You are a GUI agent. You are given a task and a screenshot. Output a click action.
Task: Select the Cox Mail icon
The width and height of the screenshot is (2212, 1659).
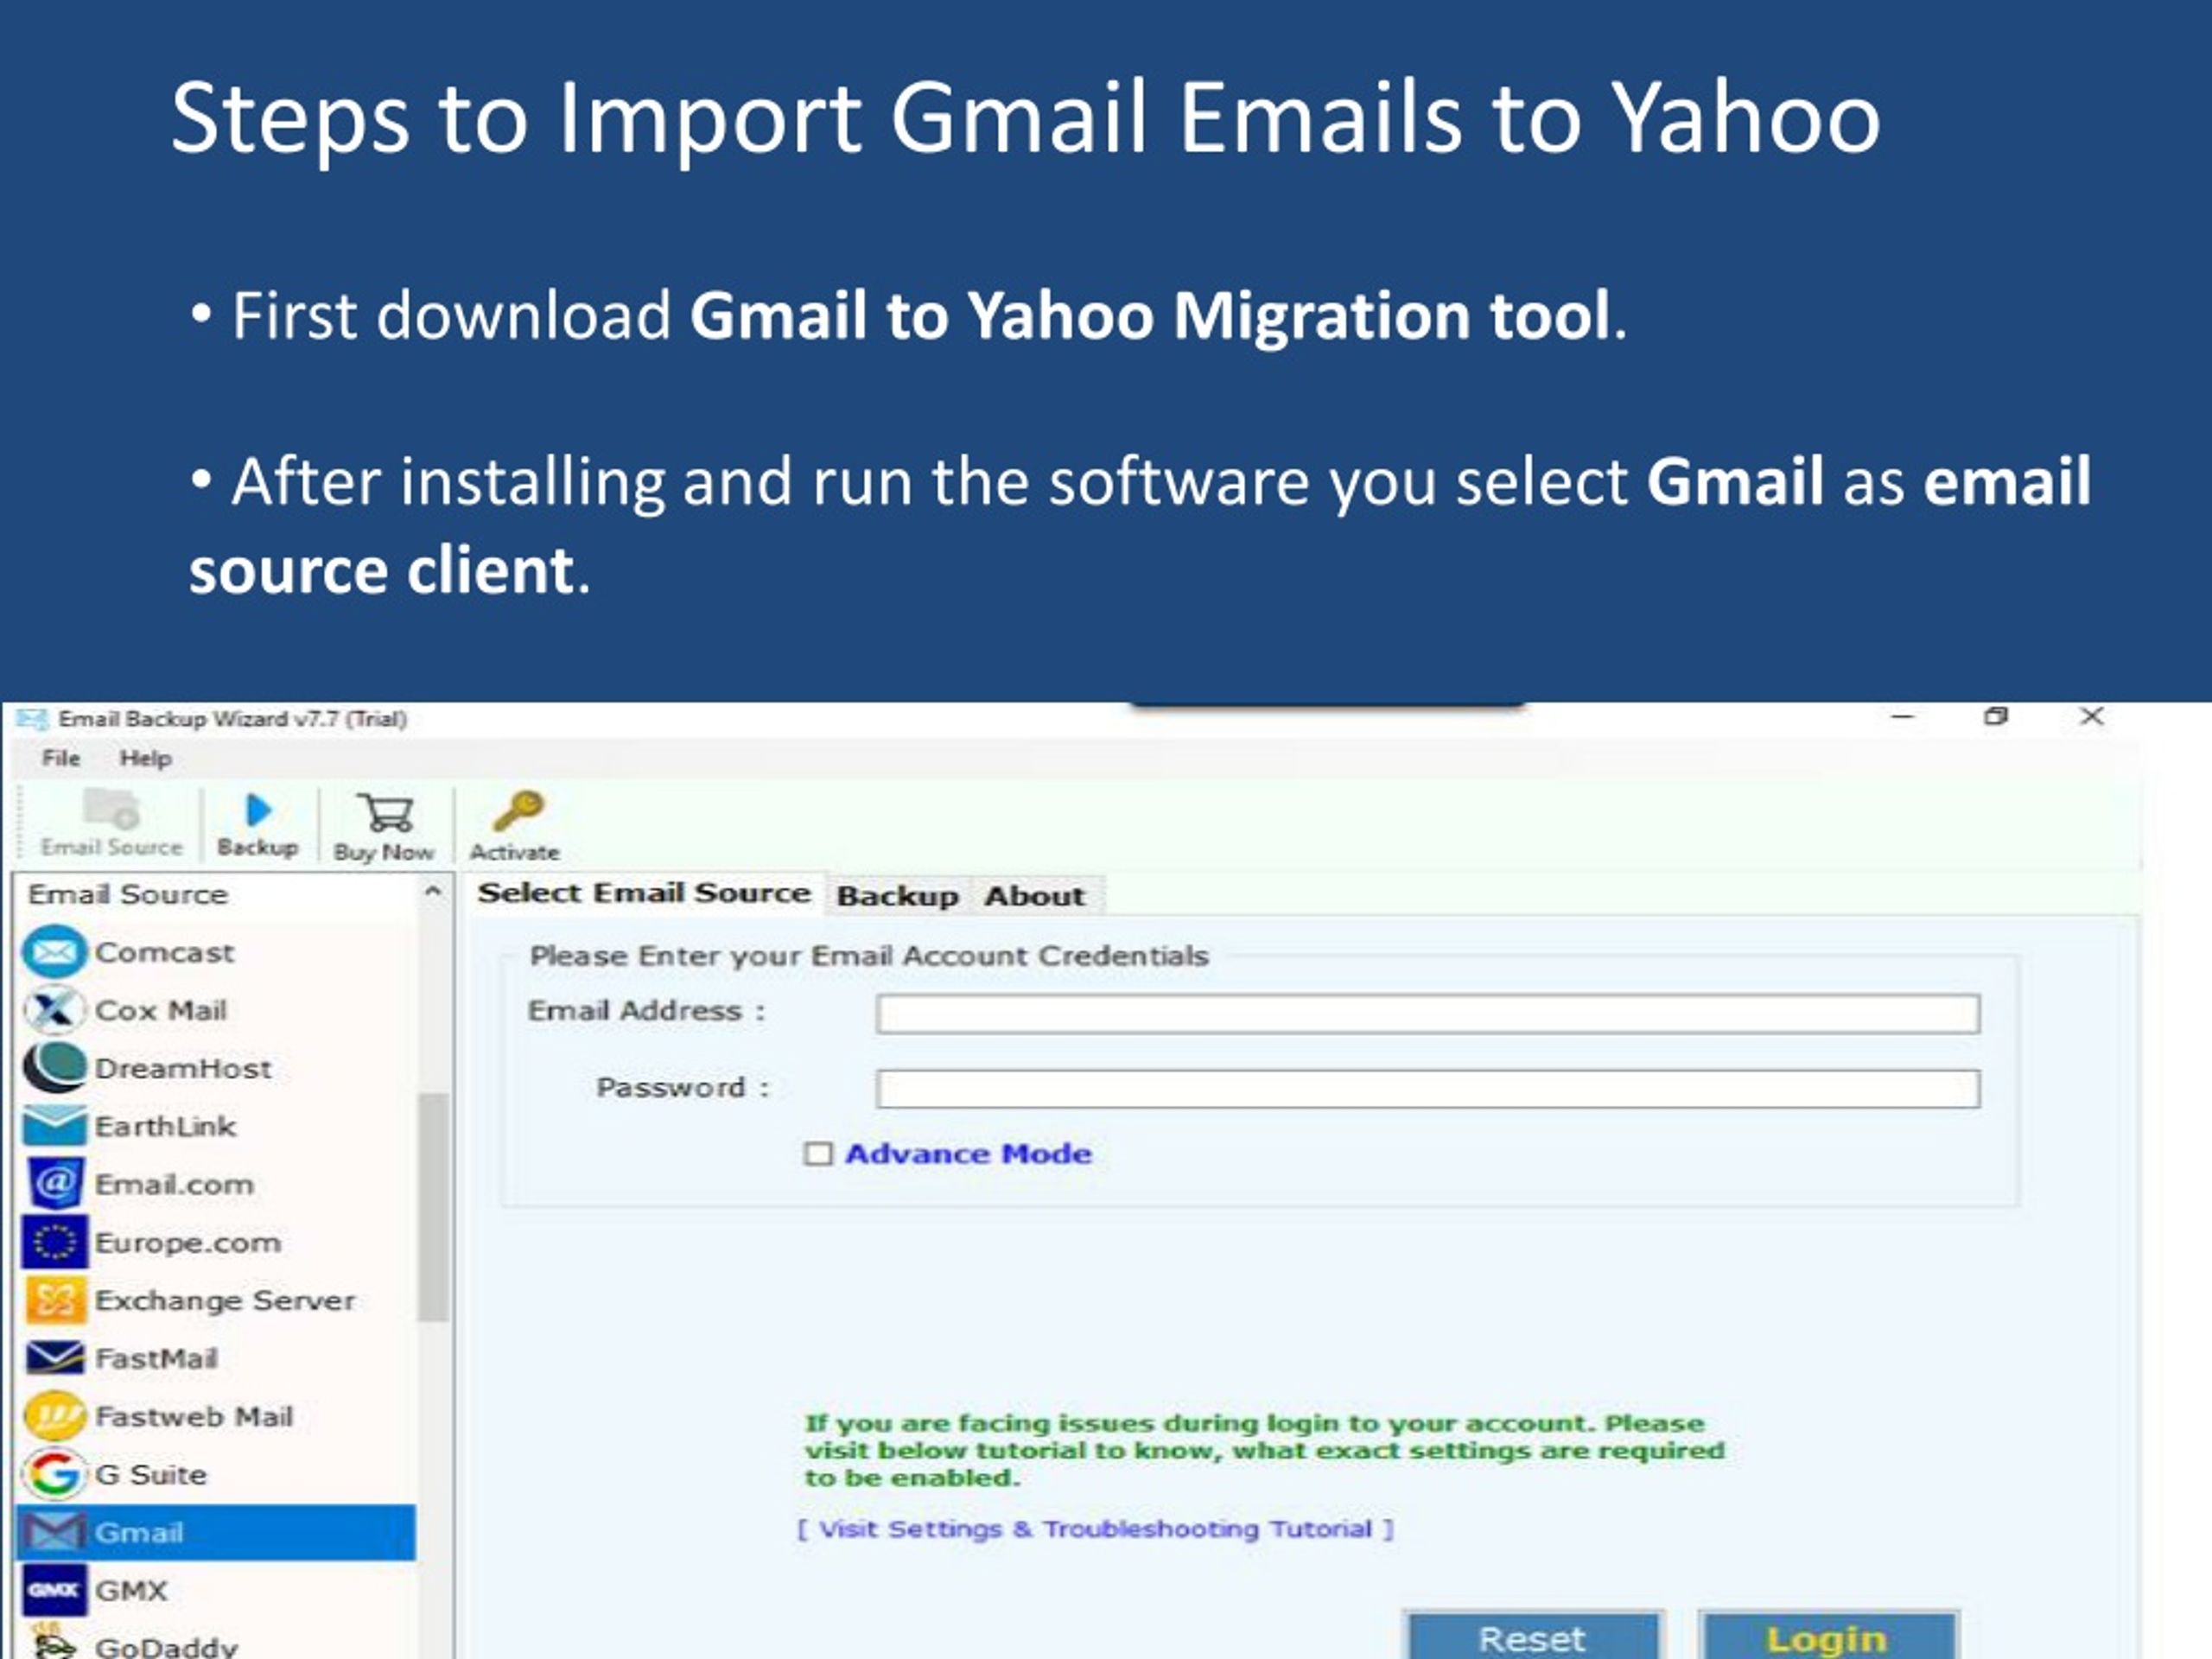tap(54, 1010)
